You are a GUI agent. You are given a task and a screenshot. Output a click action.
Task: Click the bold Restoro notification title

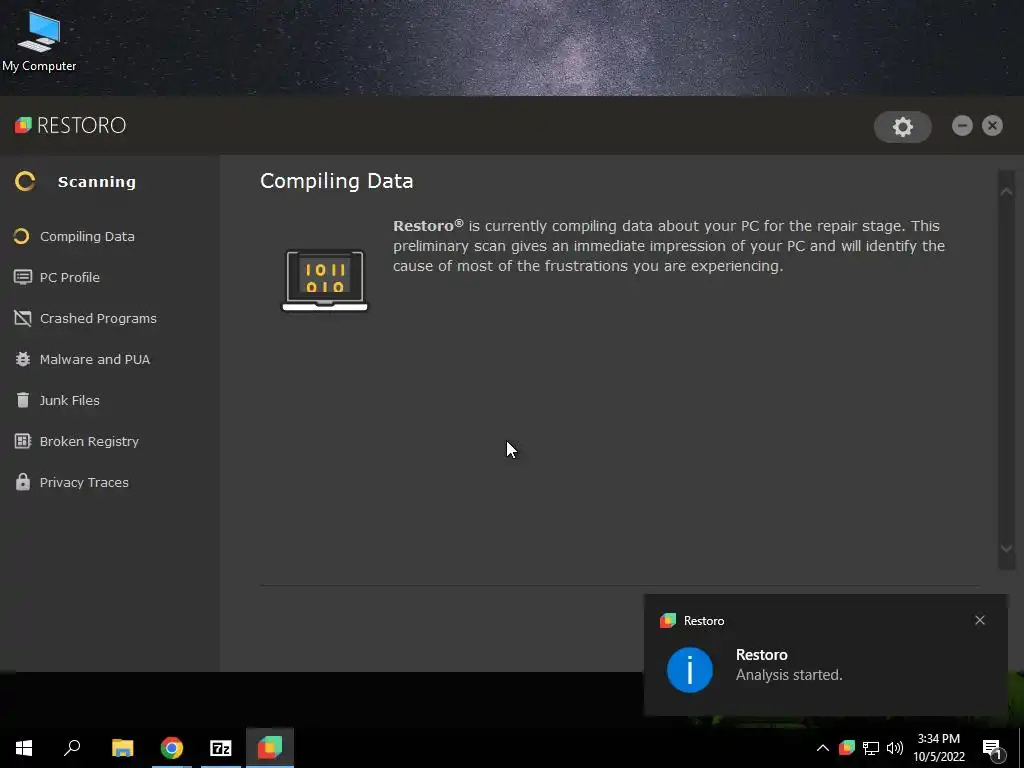(761, 654)
